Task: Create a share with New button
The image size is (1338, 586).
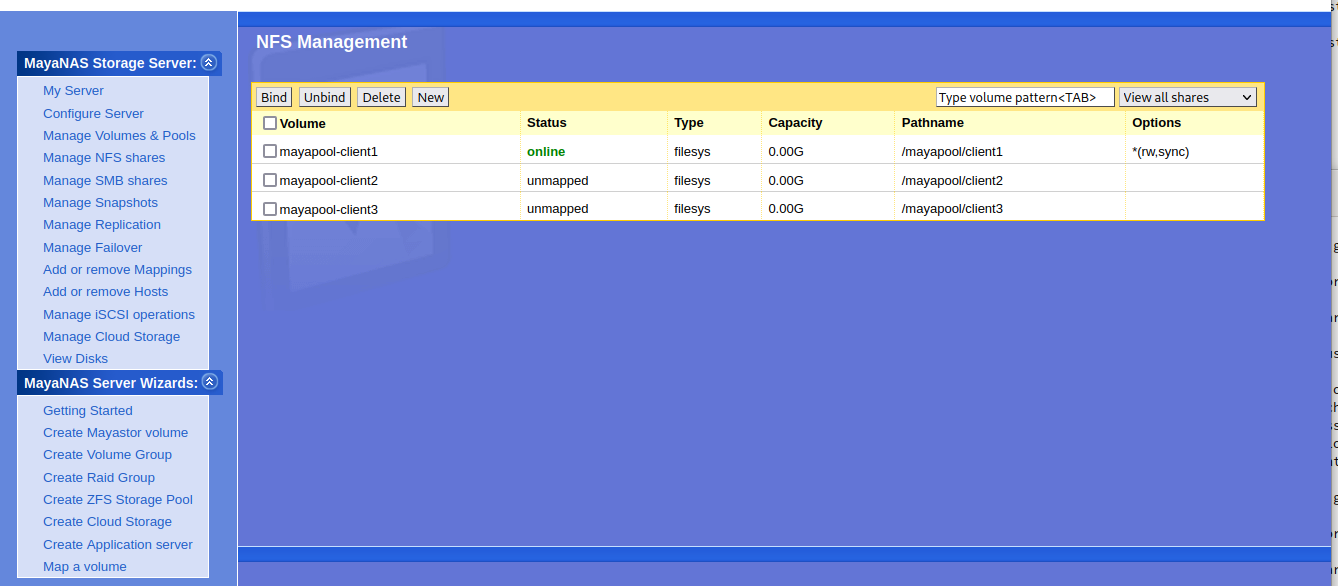Action: 431,97
